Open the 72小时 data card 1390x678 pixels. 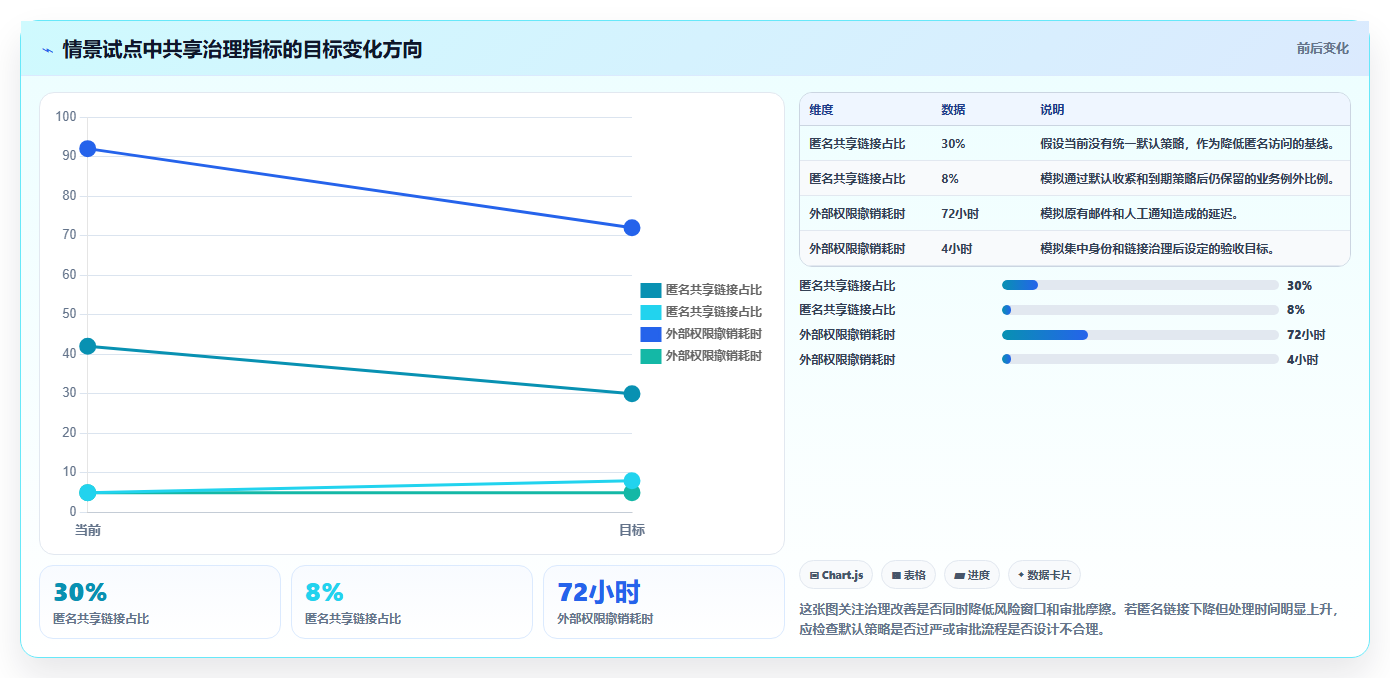click(x=664, y=602)
